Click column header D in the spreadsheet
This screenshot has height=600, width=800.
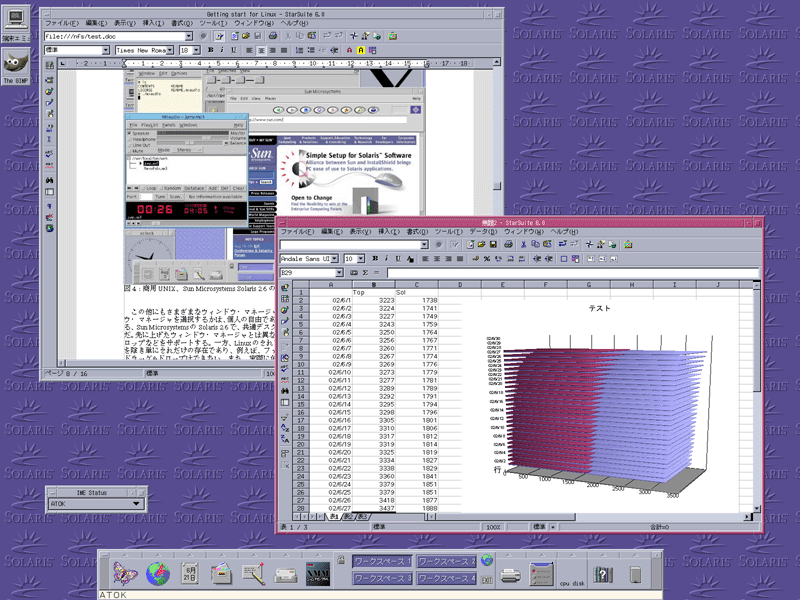[460, 285]
